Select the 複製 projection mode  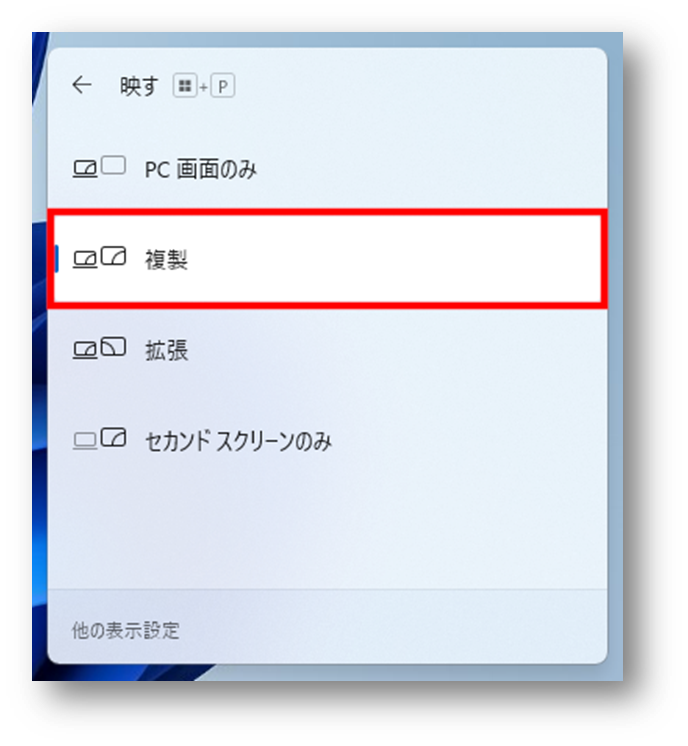tap(327, 259)
